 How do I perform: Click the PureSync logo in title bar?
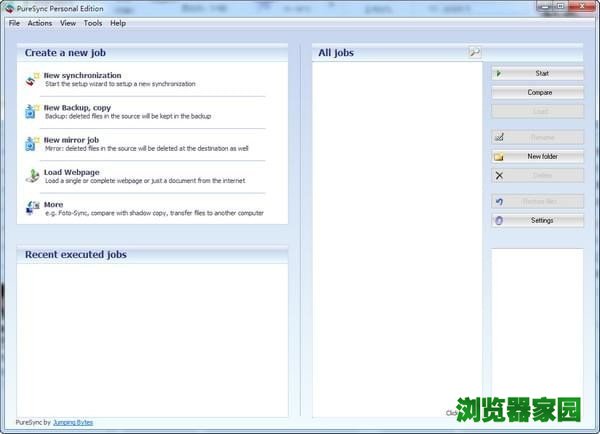(9, 7)
